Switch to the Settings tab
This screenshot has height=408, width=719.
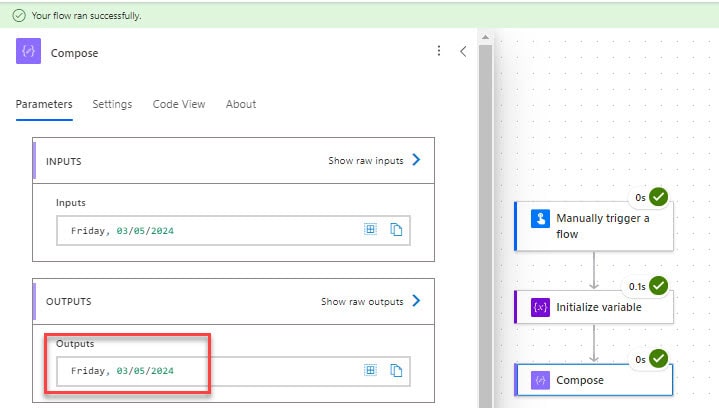click(112, 104)
